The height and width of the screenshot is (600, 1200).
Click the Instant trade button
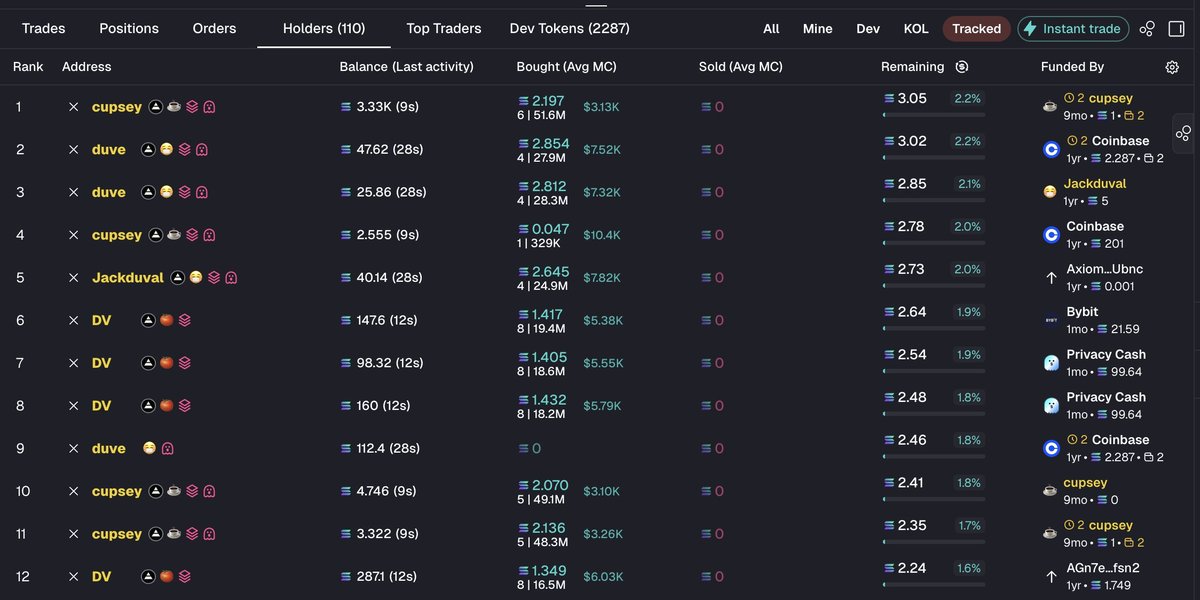[x=1073, y=29]
